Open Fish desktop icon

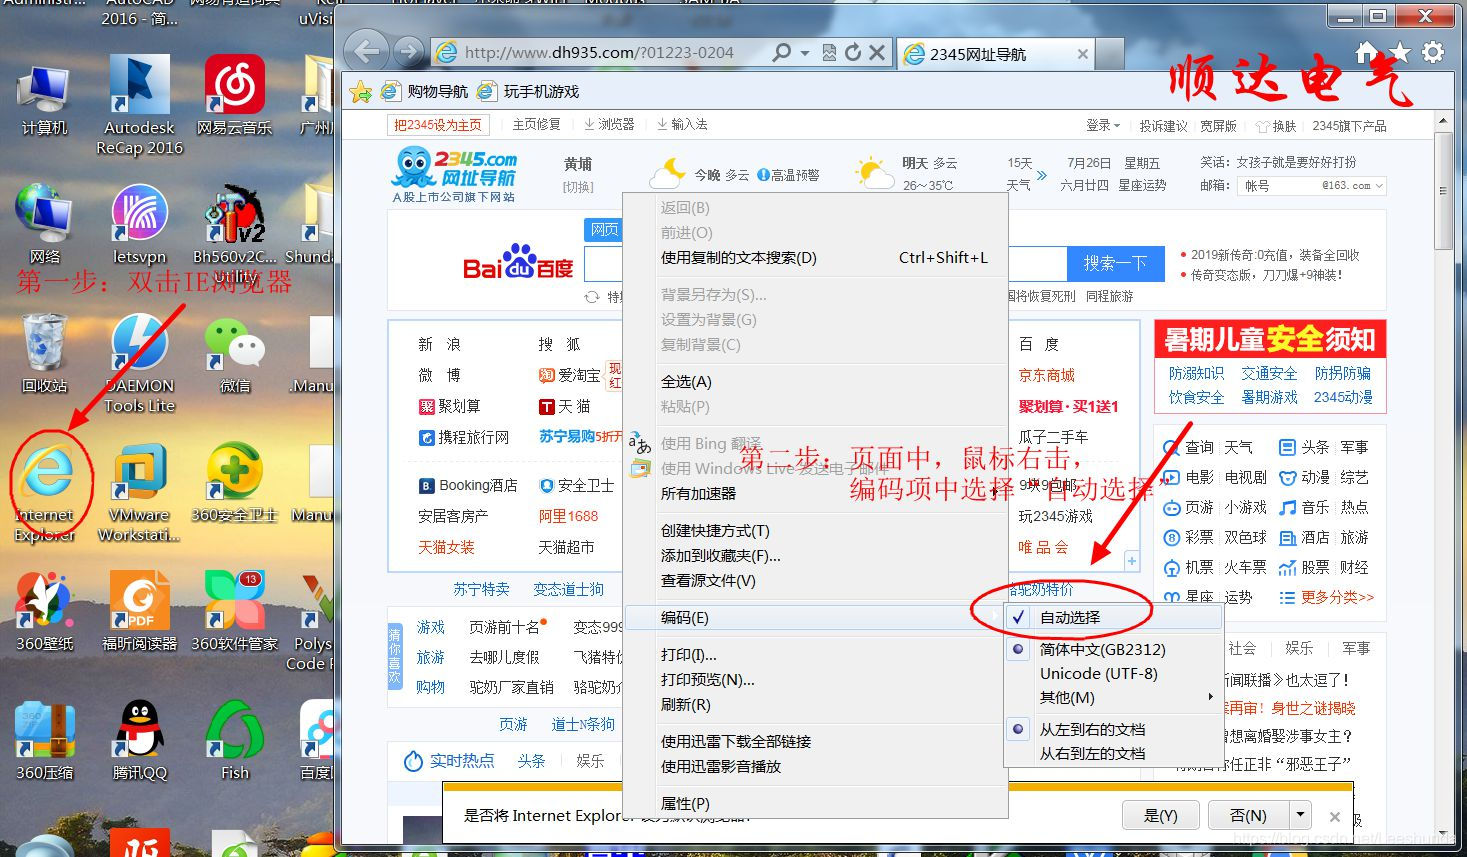[x=234, y=741]
